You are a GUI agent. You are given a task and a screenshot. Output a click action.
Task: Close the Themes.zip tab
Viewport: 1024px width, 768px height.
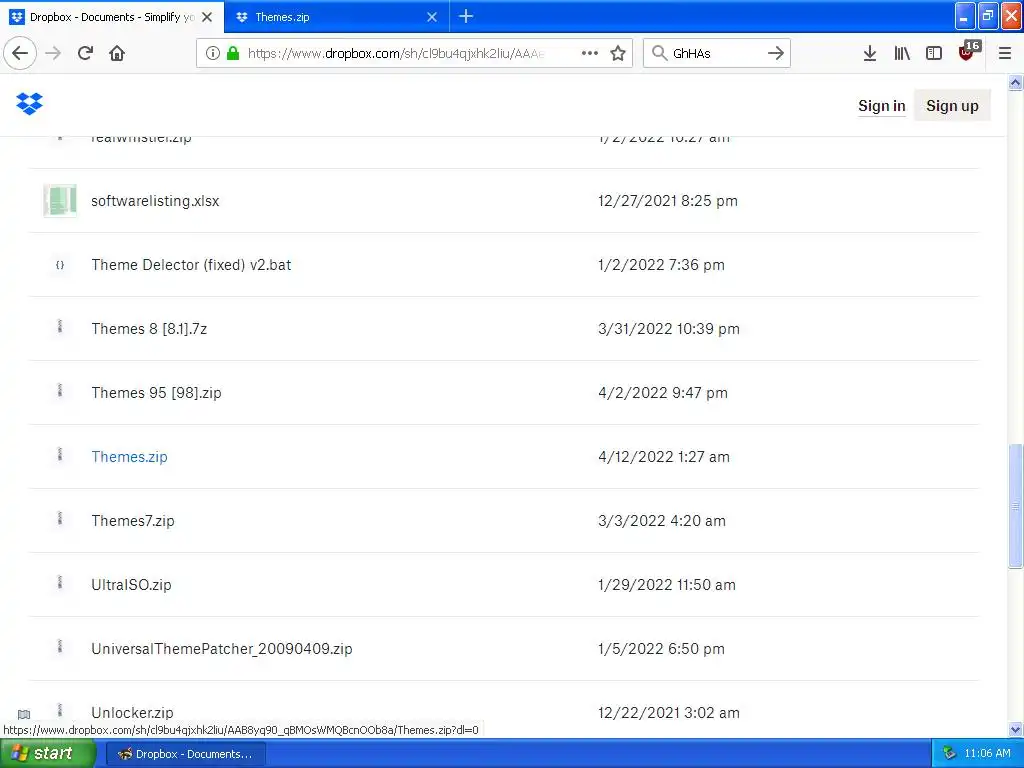pos(432,17)
